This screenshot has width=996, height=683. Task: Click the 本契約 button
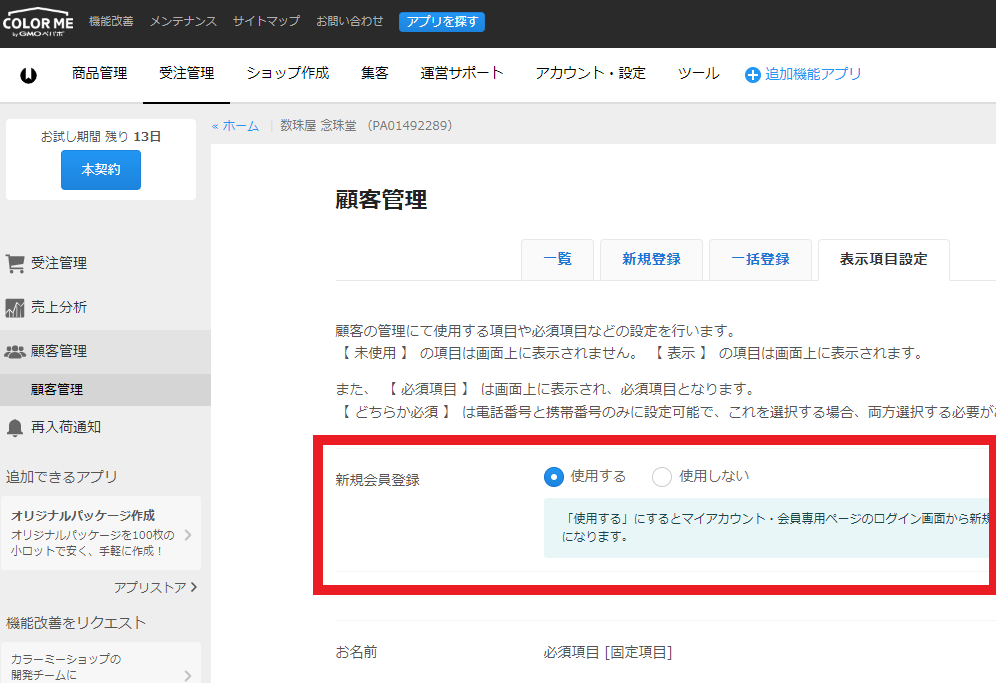coord(101,170)
